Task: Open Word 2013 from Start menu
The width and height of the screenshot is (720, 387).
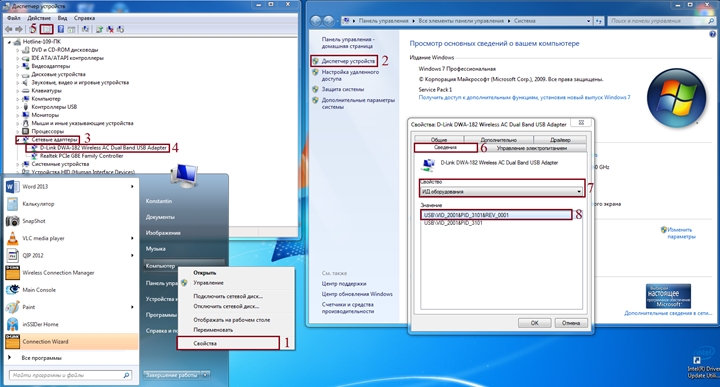Action: click(x=35, y=186)
